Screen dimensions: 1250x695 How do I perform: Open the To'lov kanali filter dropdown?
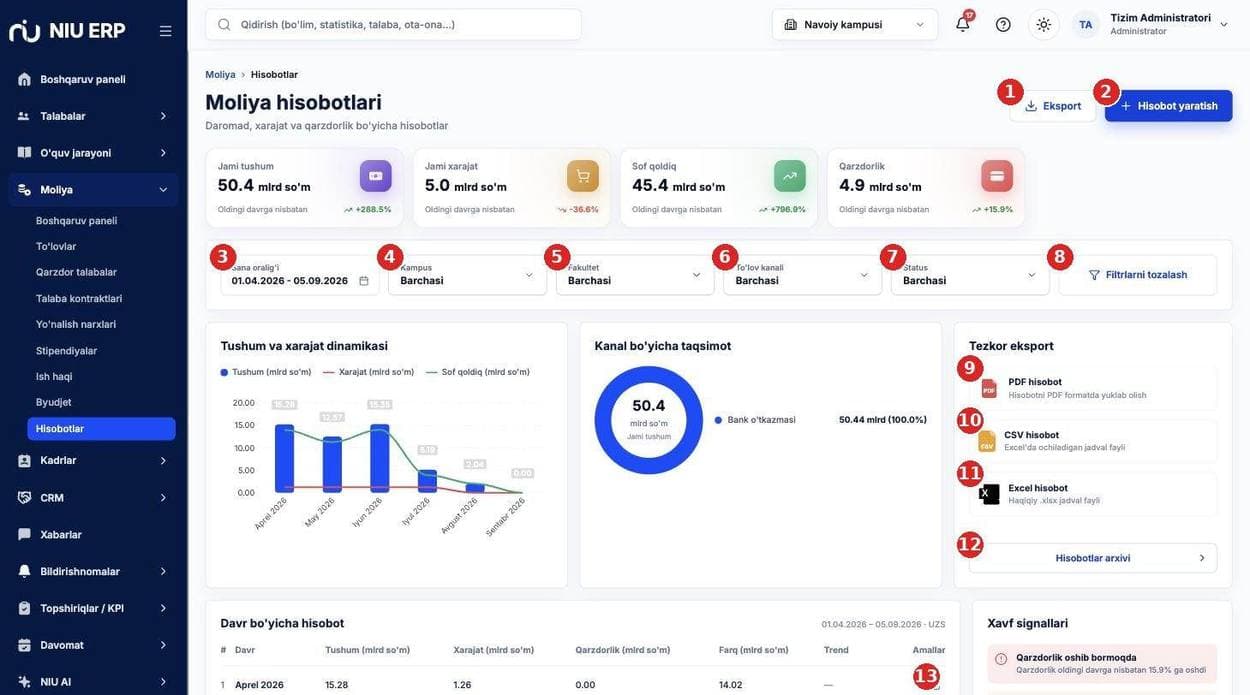[x=803, y=275]
